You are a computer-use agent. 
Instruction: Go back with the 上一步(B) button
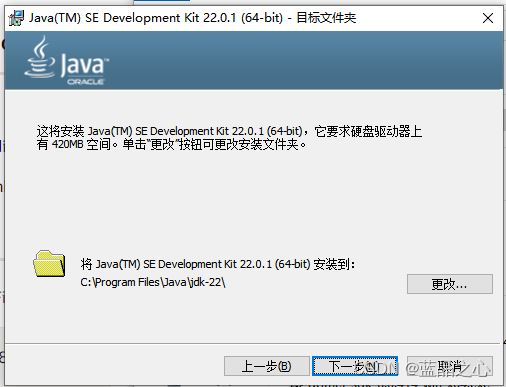[x=267, y=366]
